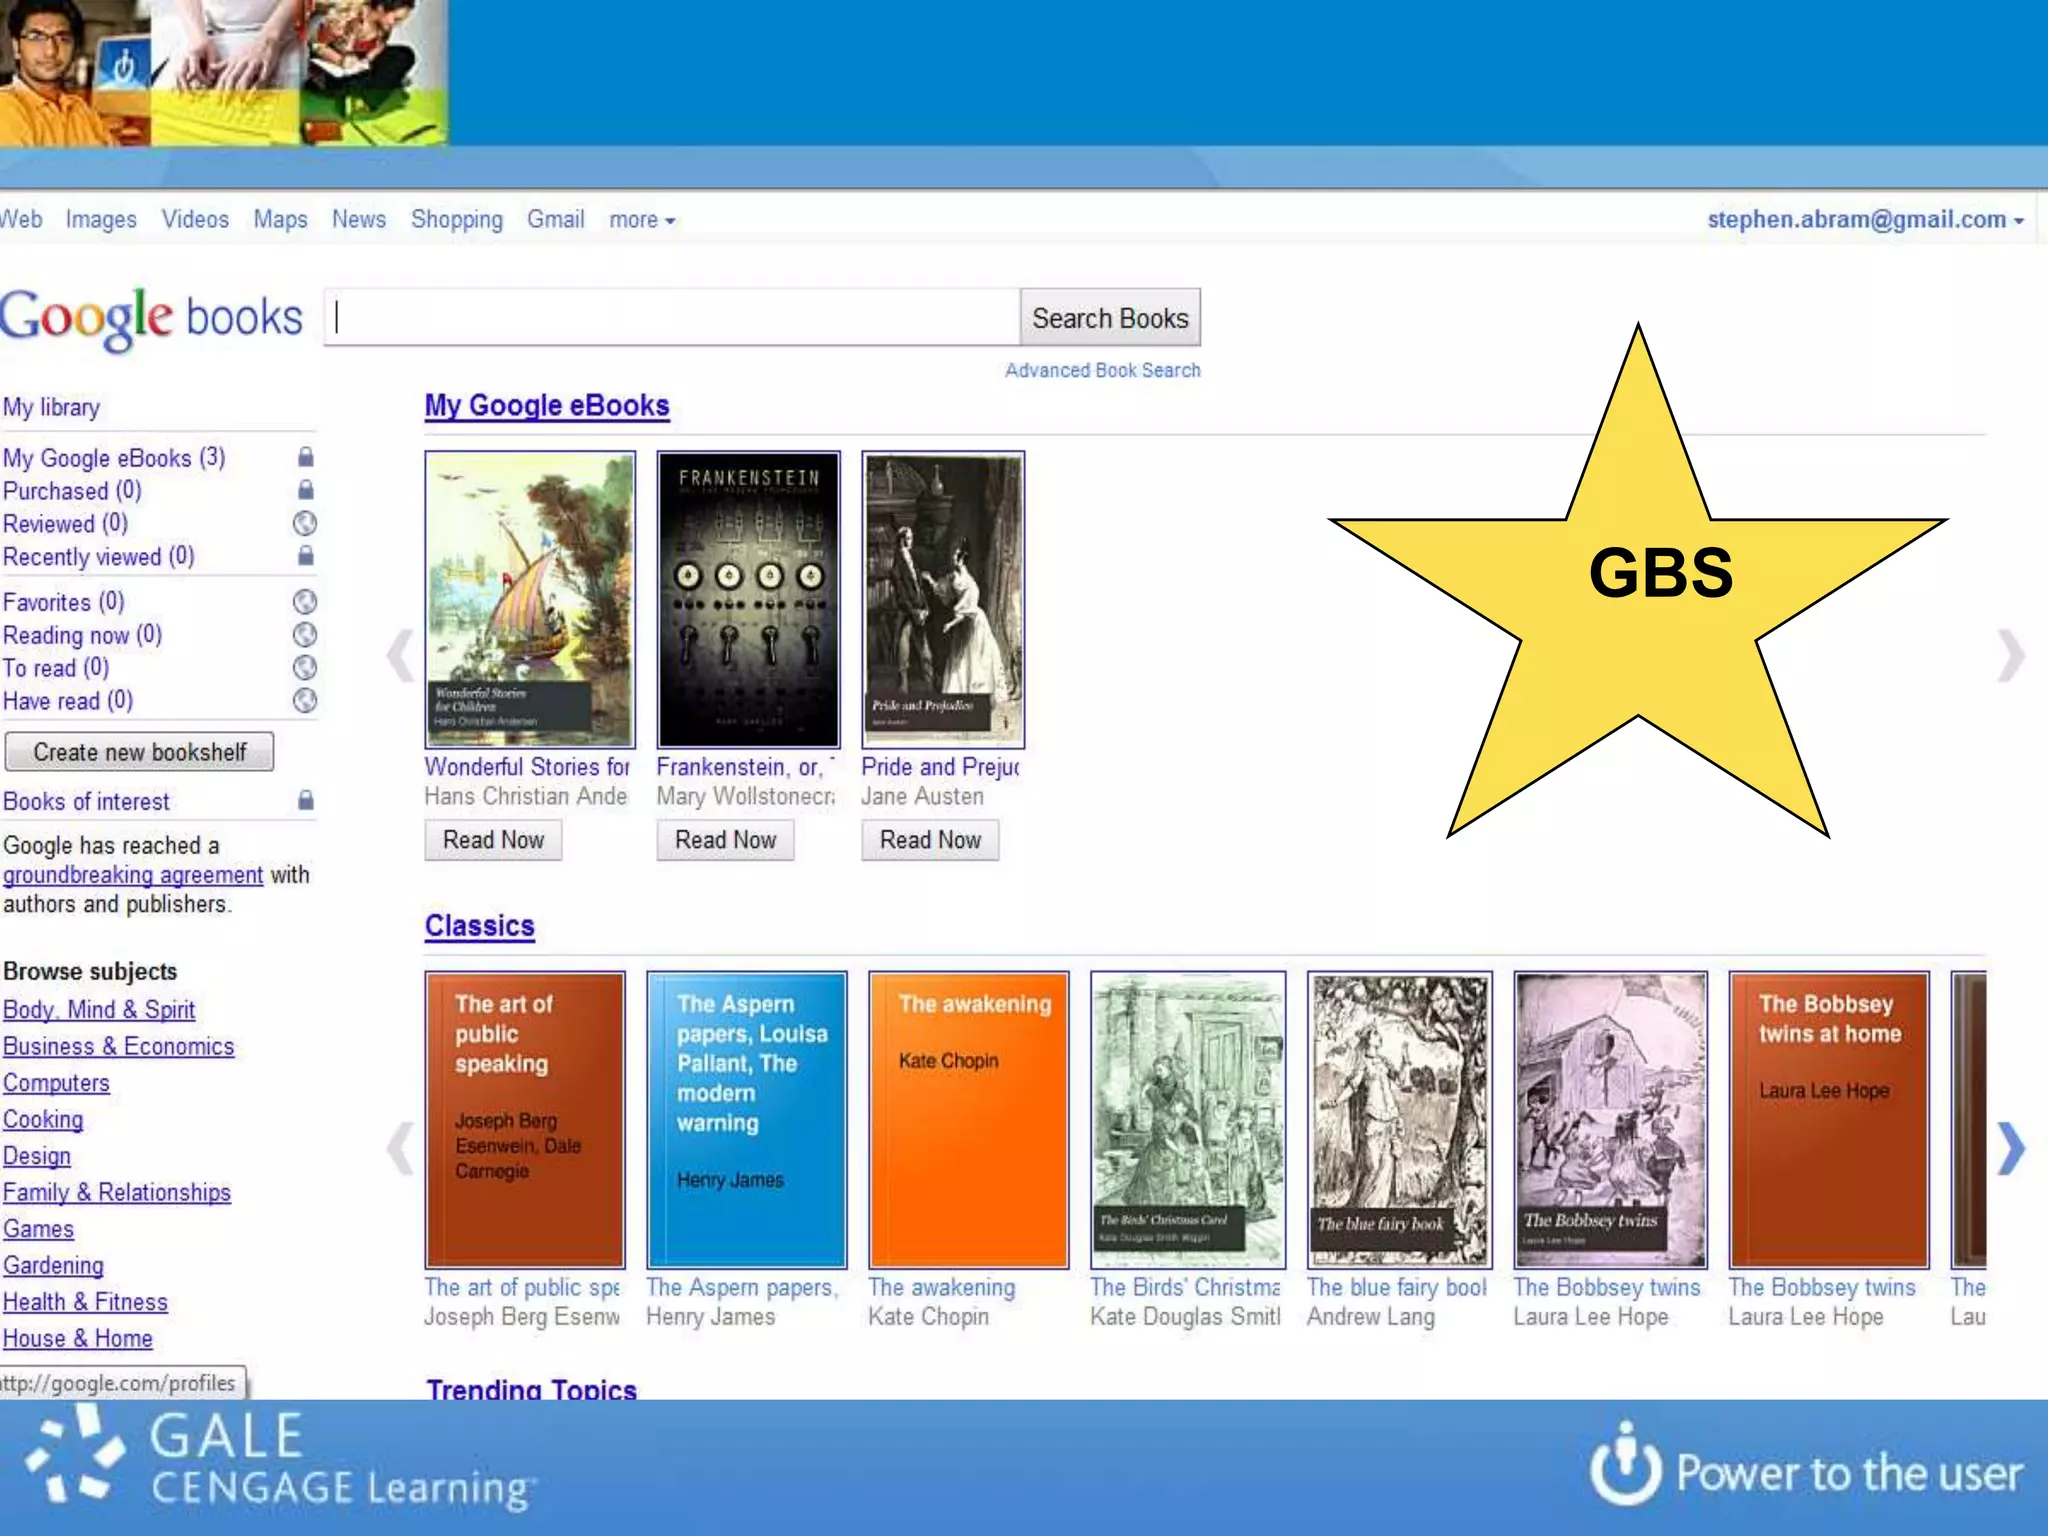Image resolution: width=2048 pixels, height=1536 pixels.
Task: Click the globe icon next to Have read
Action: pos(305,700)
